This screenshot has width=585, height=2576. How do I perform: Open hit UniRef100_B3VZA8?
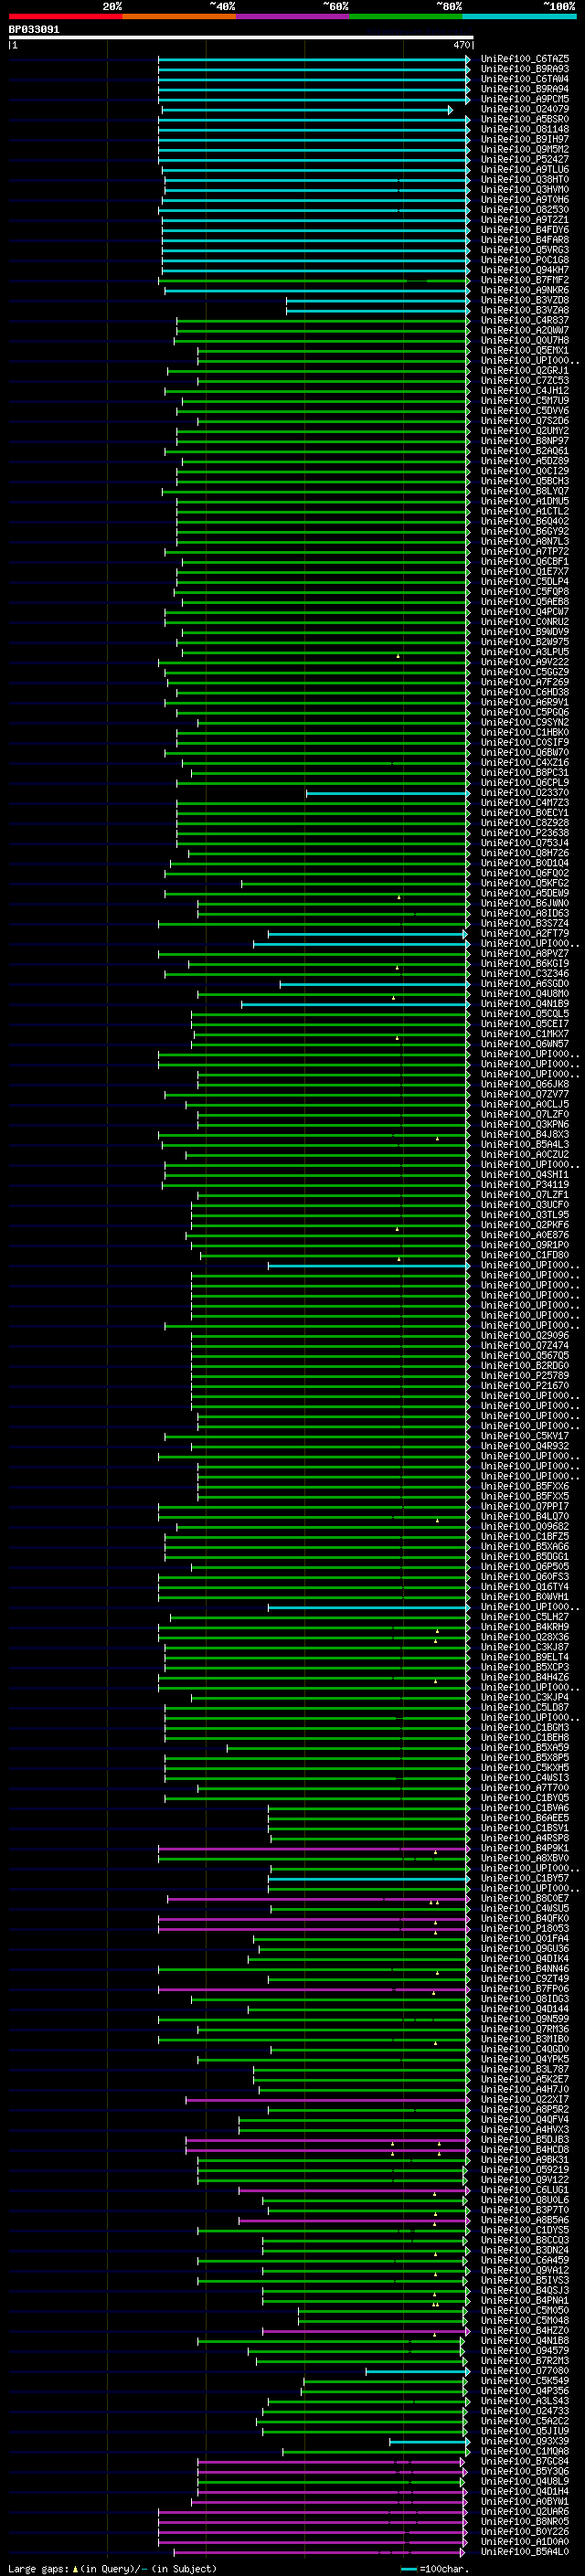pos(525,310)
